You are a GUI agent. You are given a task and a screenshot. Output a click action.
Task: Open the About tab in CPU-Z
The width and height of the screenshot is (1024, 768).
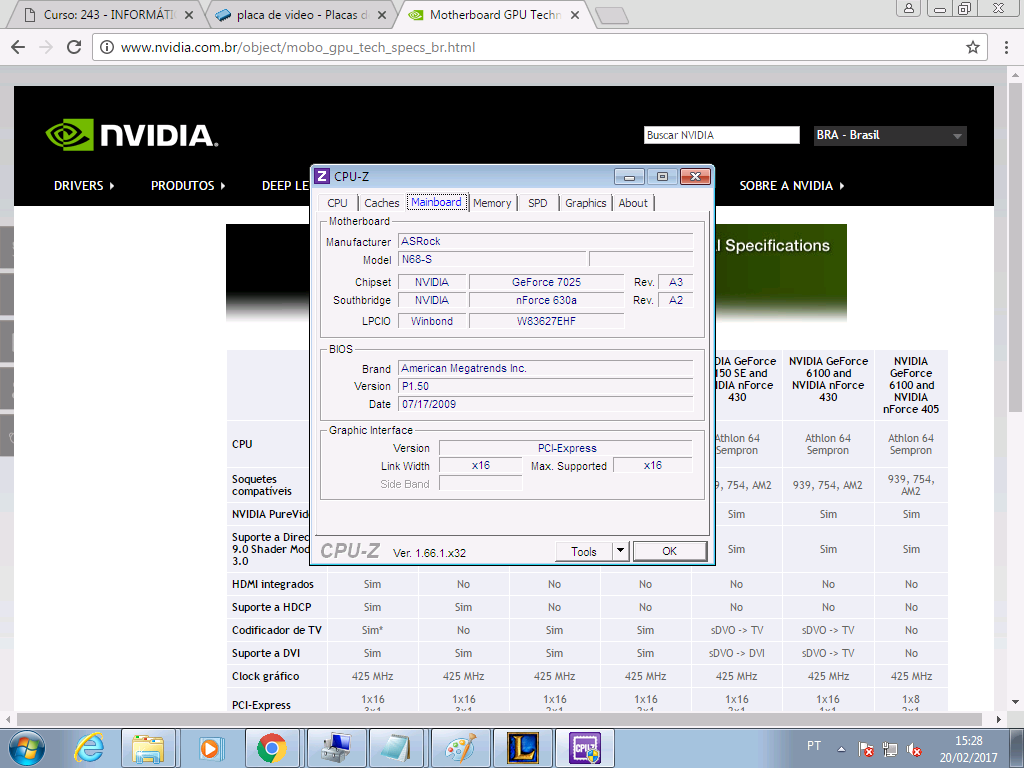point(633,203)
